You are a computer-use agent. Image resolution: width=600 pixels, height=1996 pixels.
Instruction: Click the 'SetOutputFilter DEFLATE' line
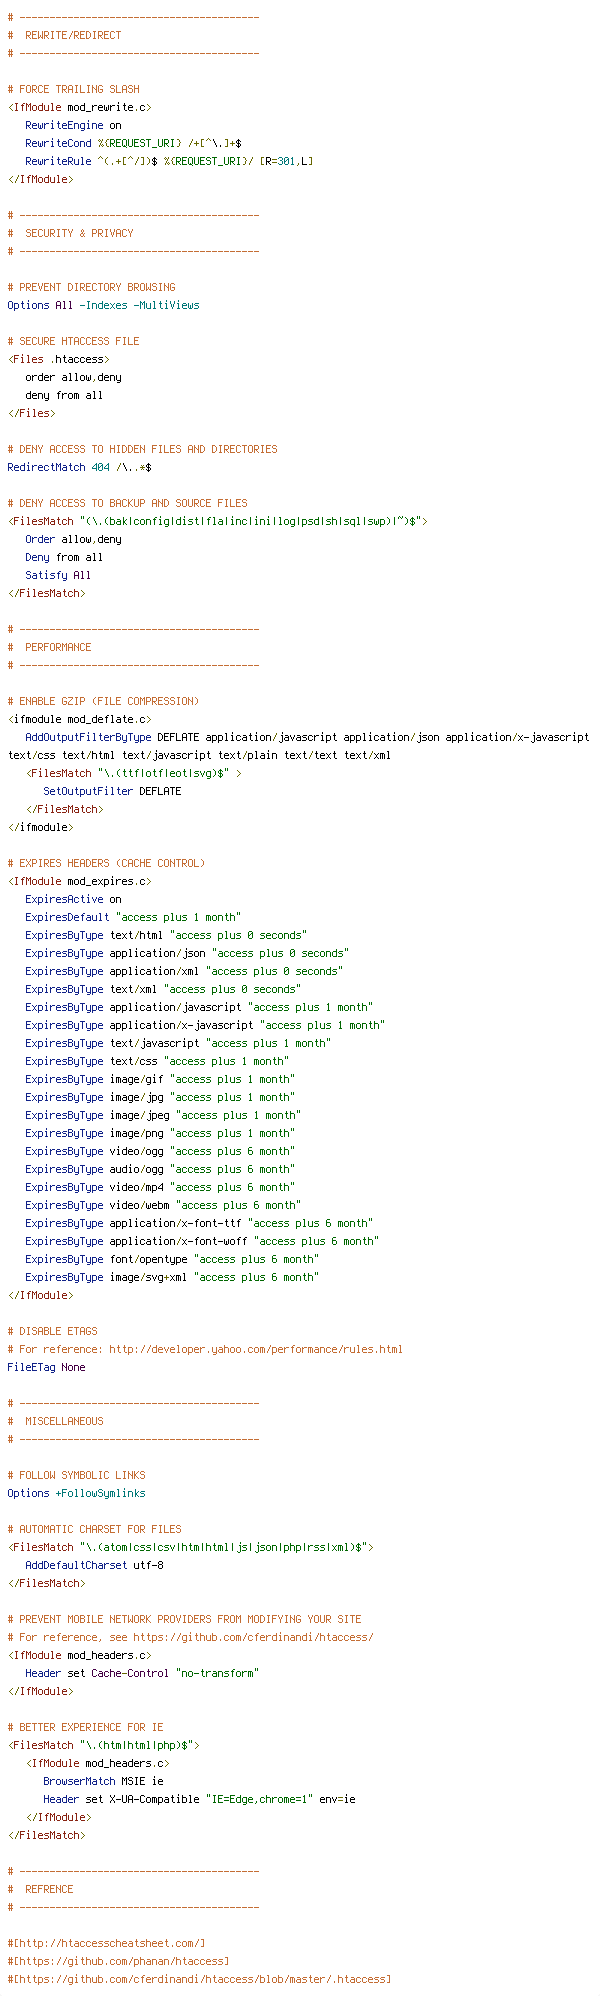click(112, 791)
